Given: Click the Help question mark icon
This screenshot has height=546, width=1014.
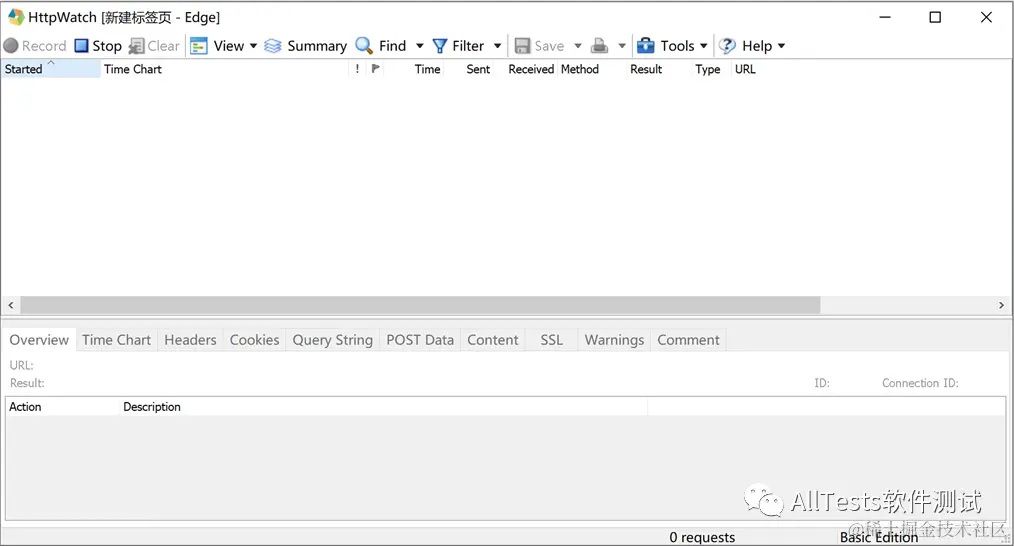Looking at the screenshot, I should (728, 46).
